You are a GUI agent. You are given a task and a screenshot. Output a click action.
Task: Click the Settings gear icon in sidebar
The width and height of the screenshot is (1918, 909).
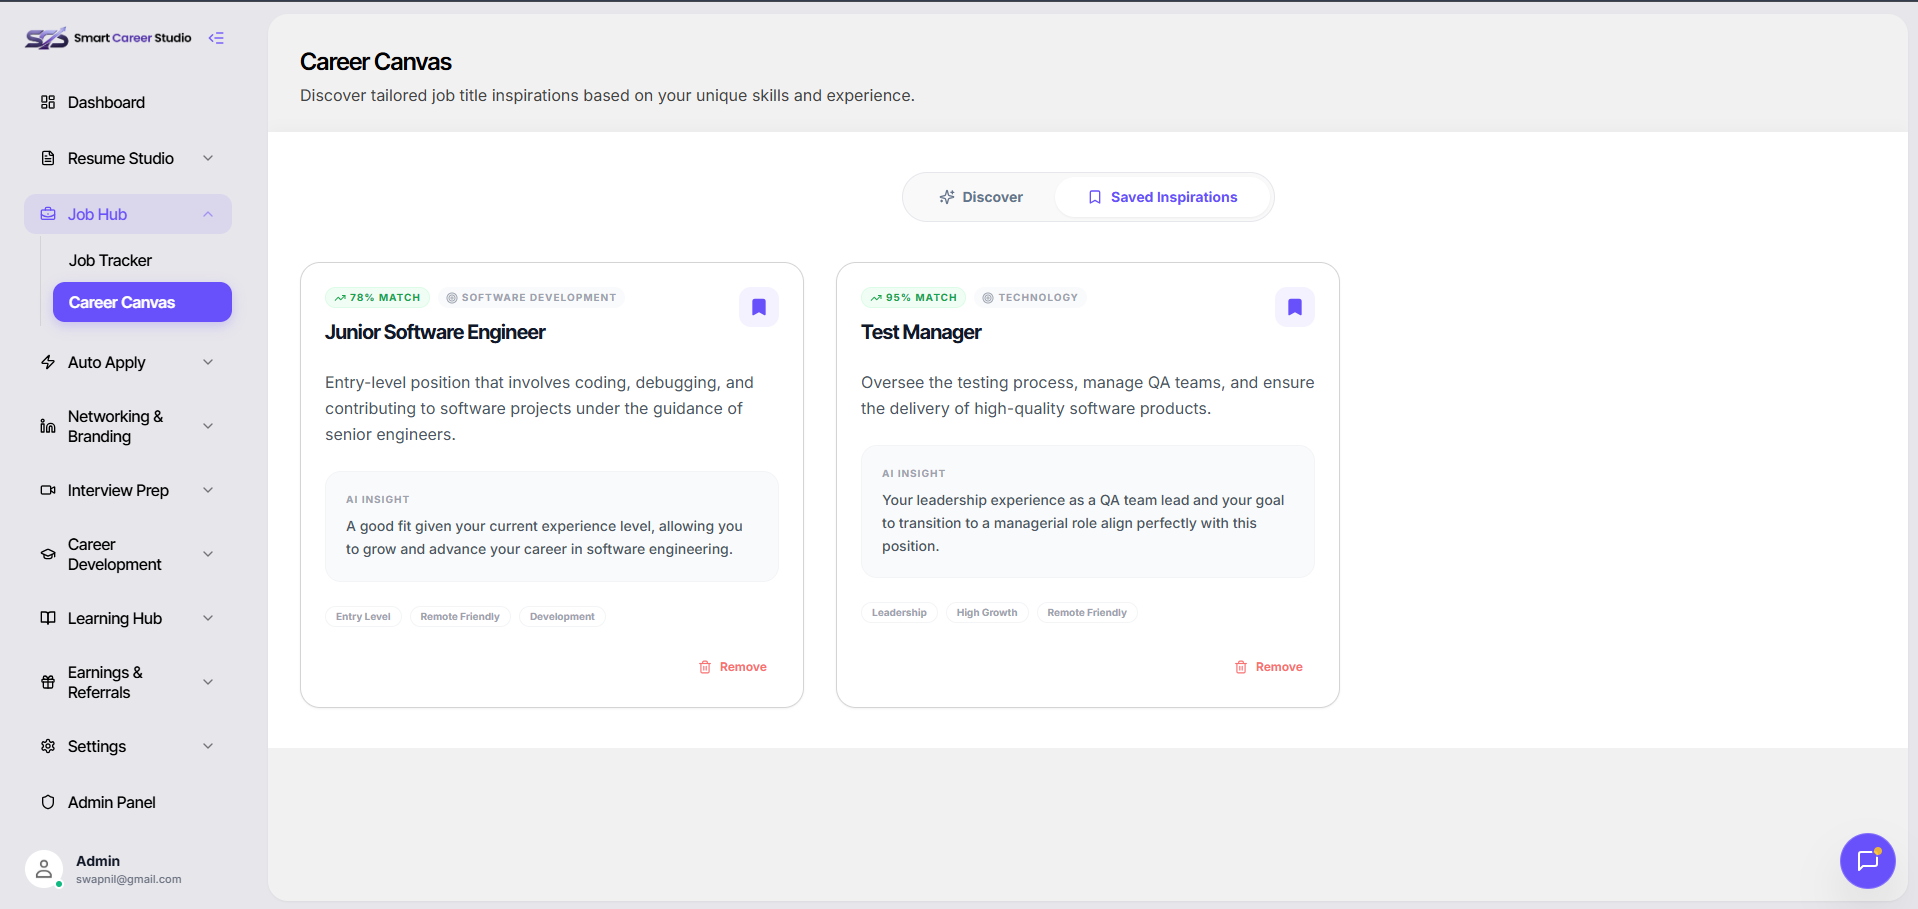[x=48, y=746]
